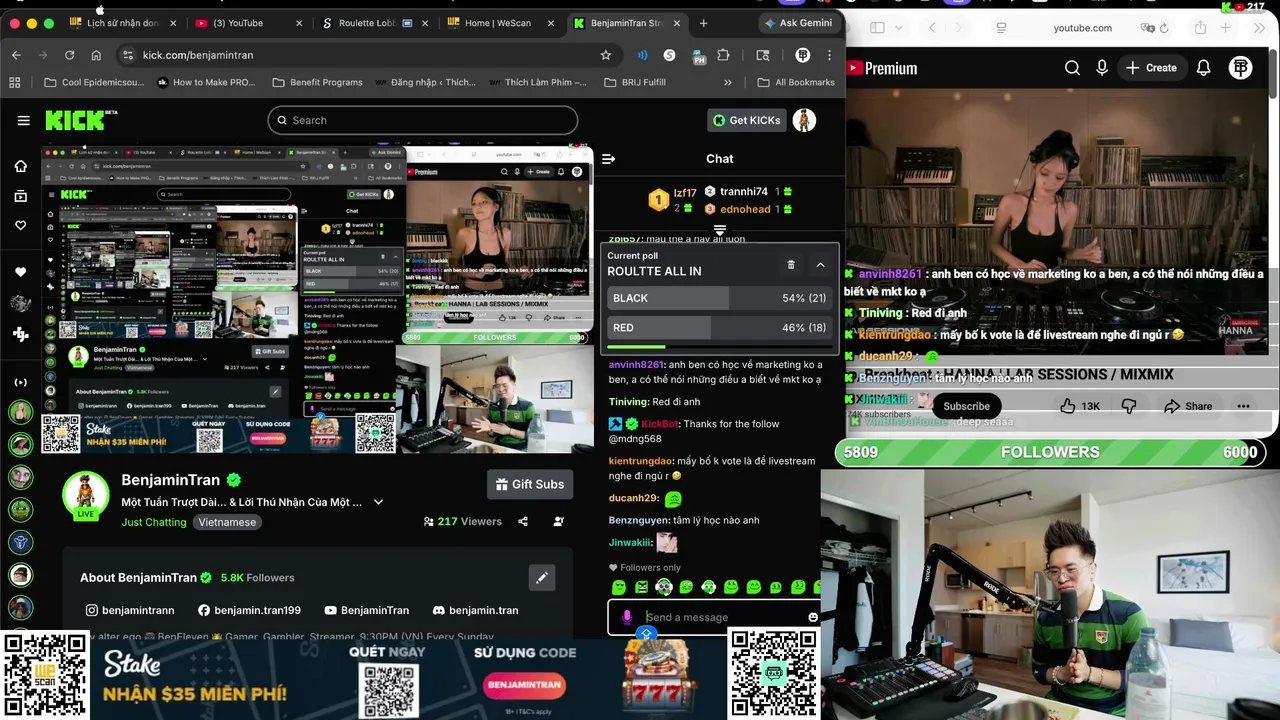Open All Bookmarks folder
Image resolution: width=1280 pixels, height=720 pixels.
(796, 82)
